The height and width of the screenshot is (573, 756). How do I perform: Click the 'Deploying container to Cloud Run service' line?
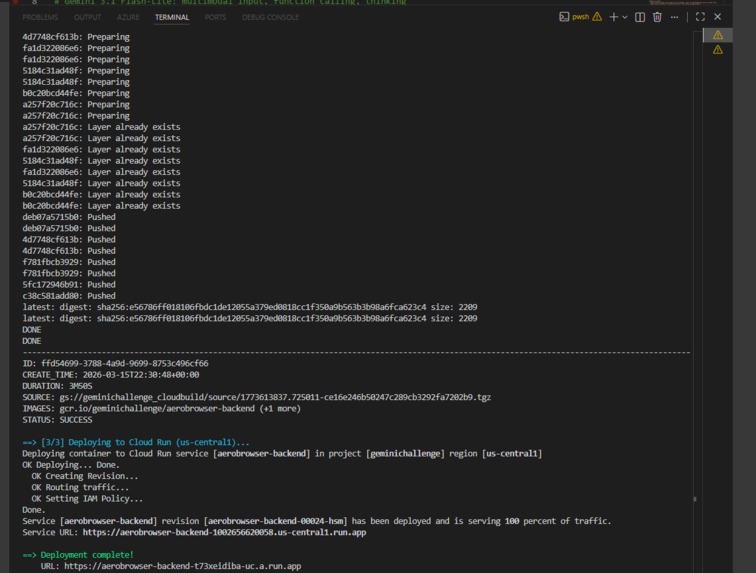click(x=282, y=454)
